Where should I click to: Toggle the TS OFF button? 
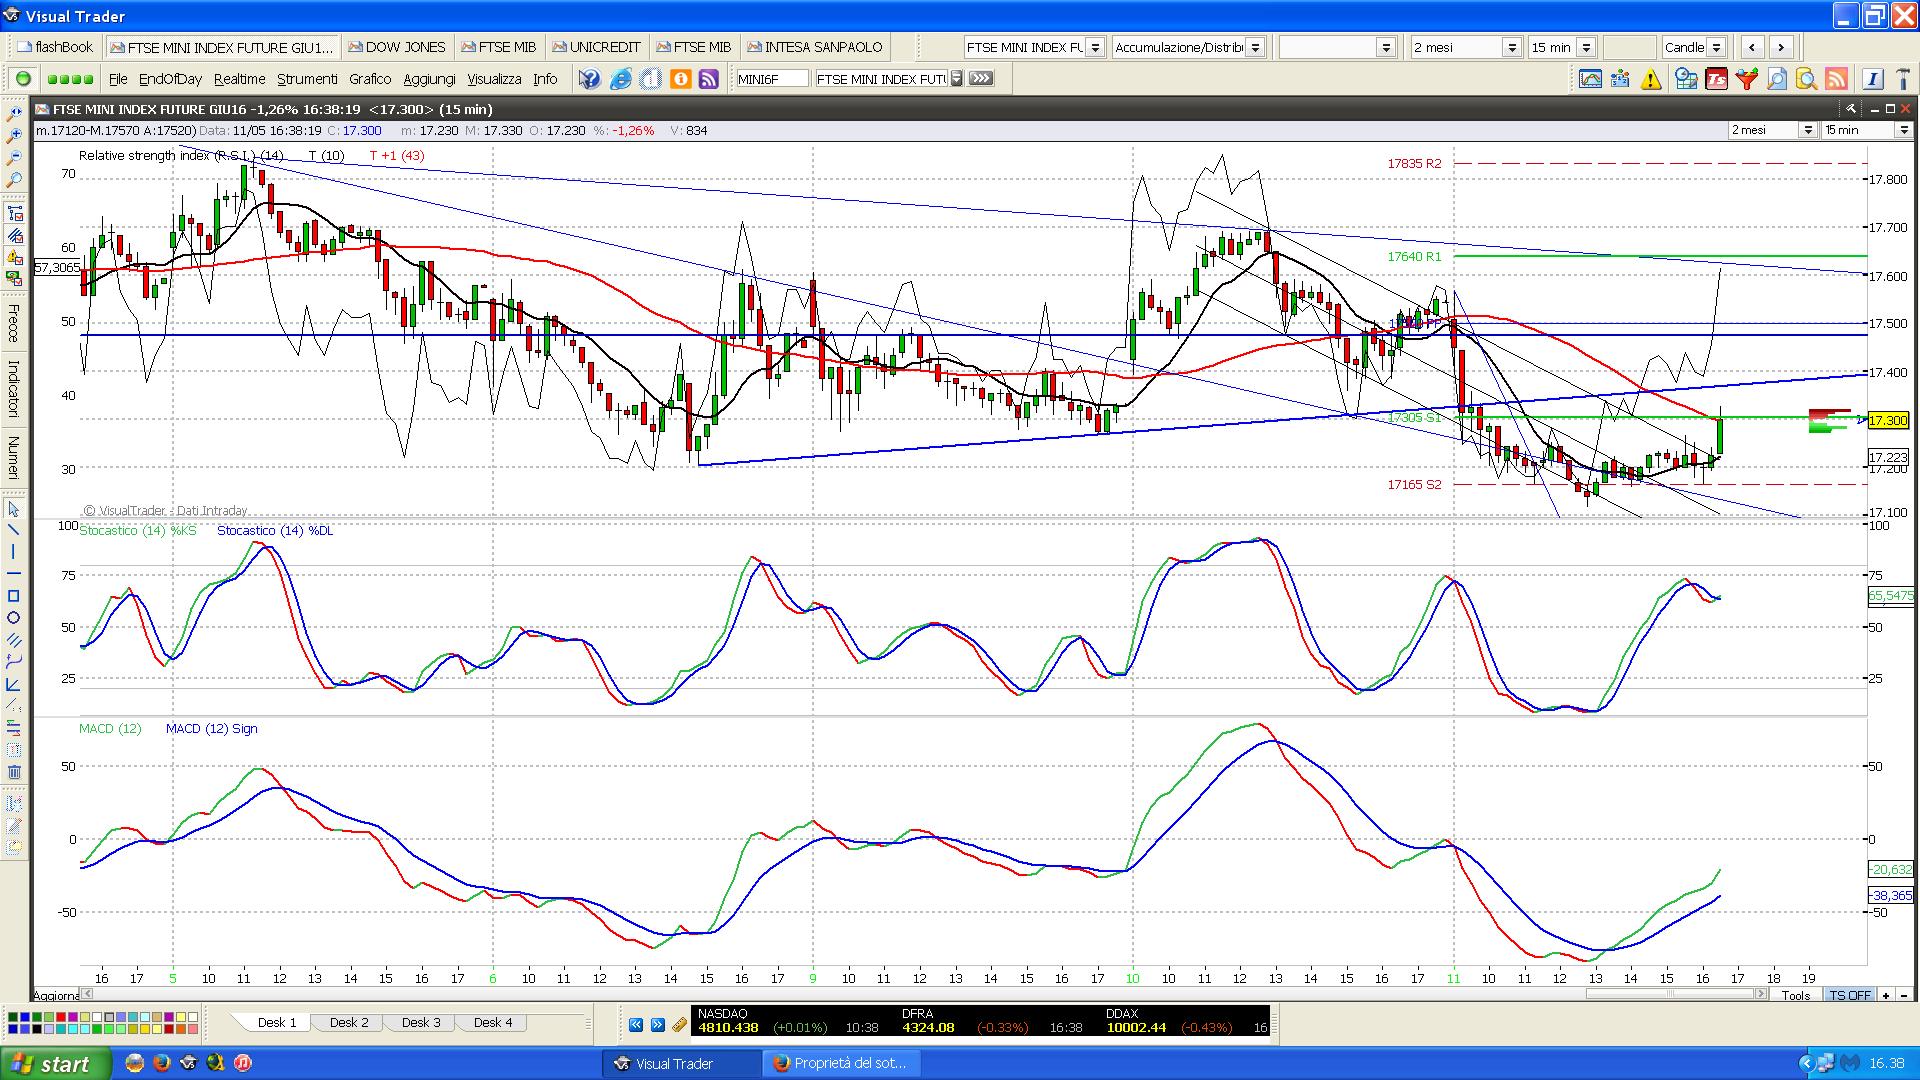point(1849,995)
